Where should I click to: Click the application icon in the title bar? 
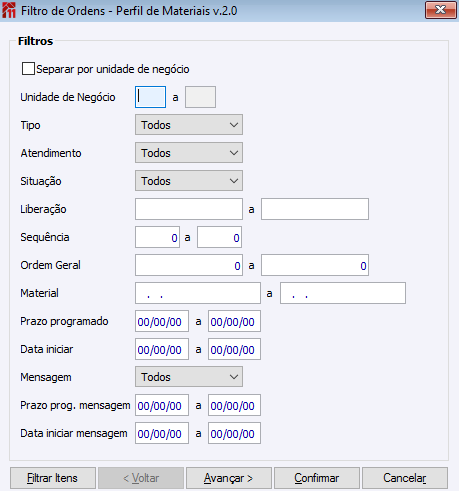(x=9, y=10)
